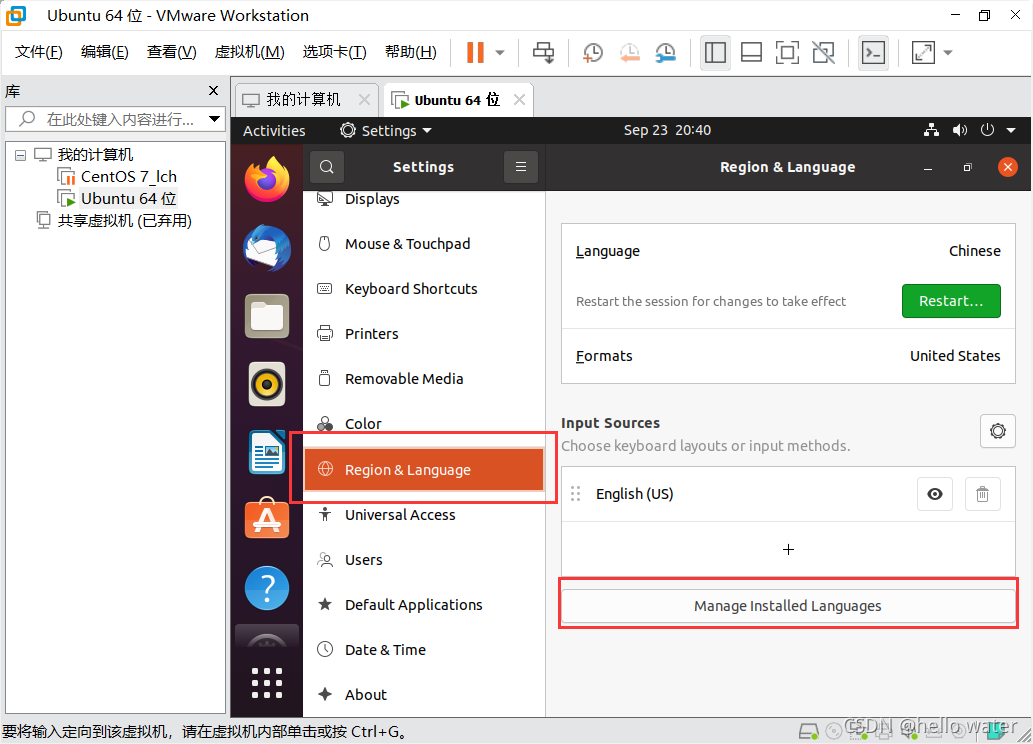1033x744 pixels.
Task: Open the Formats row showing United States
Action: tap(788, 356)
